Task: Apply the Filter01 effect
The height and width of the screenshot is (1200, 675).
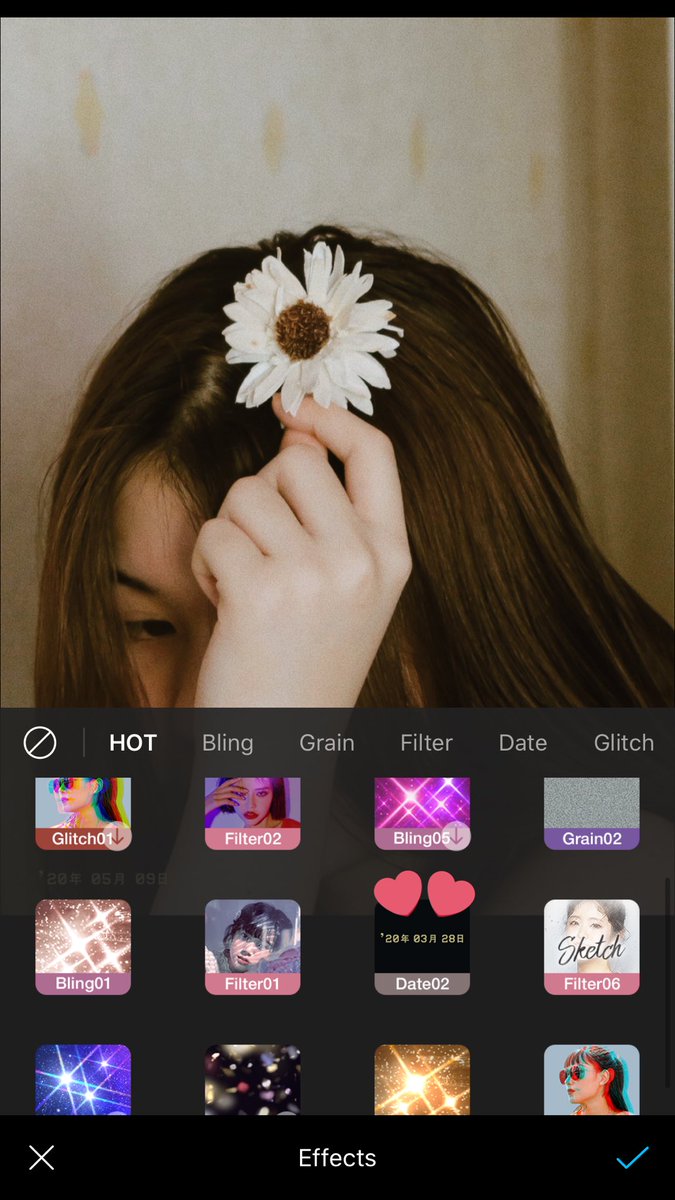Action: pyautogui.click(x=253, y=947)
